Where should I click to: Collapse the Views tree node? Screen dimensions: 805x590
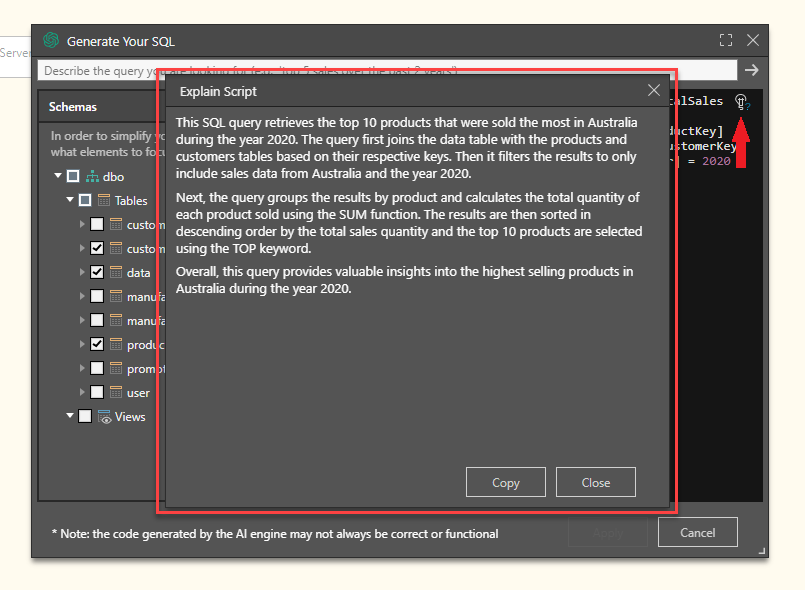(x=70, y=416)
